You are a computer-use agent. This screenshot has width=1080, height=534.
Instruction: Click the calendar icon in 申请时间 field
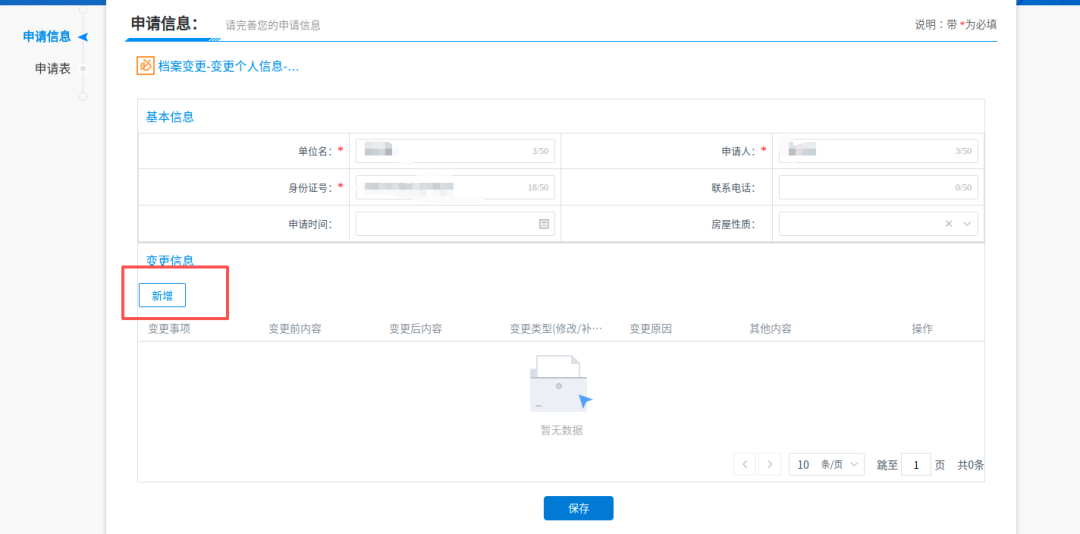click(544, 224)
